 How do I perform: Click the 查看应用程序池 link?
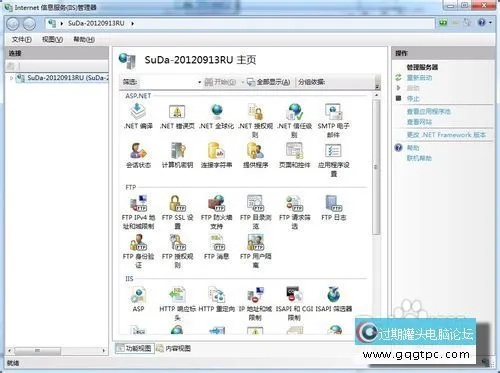coord(428,111)
